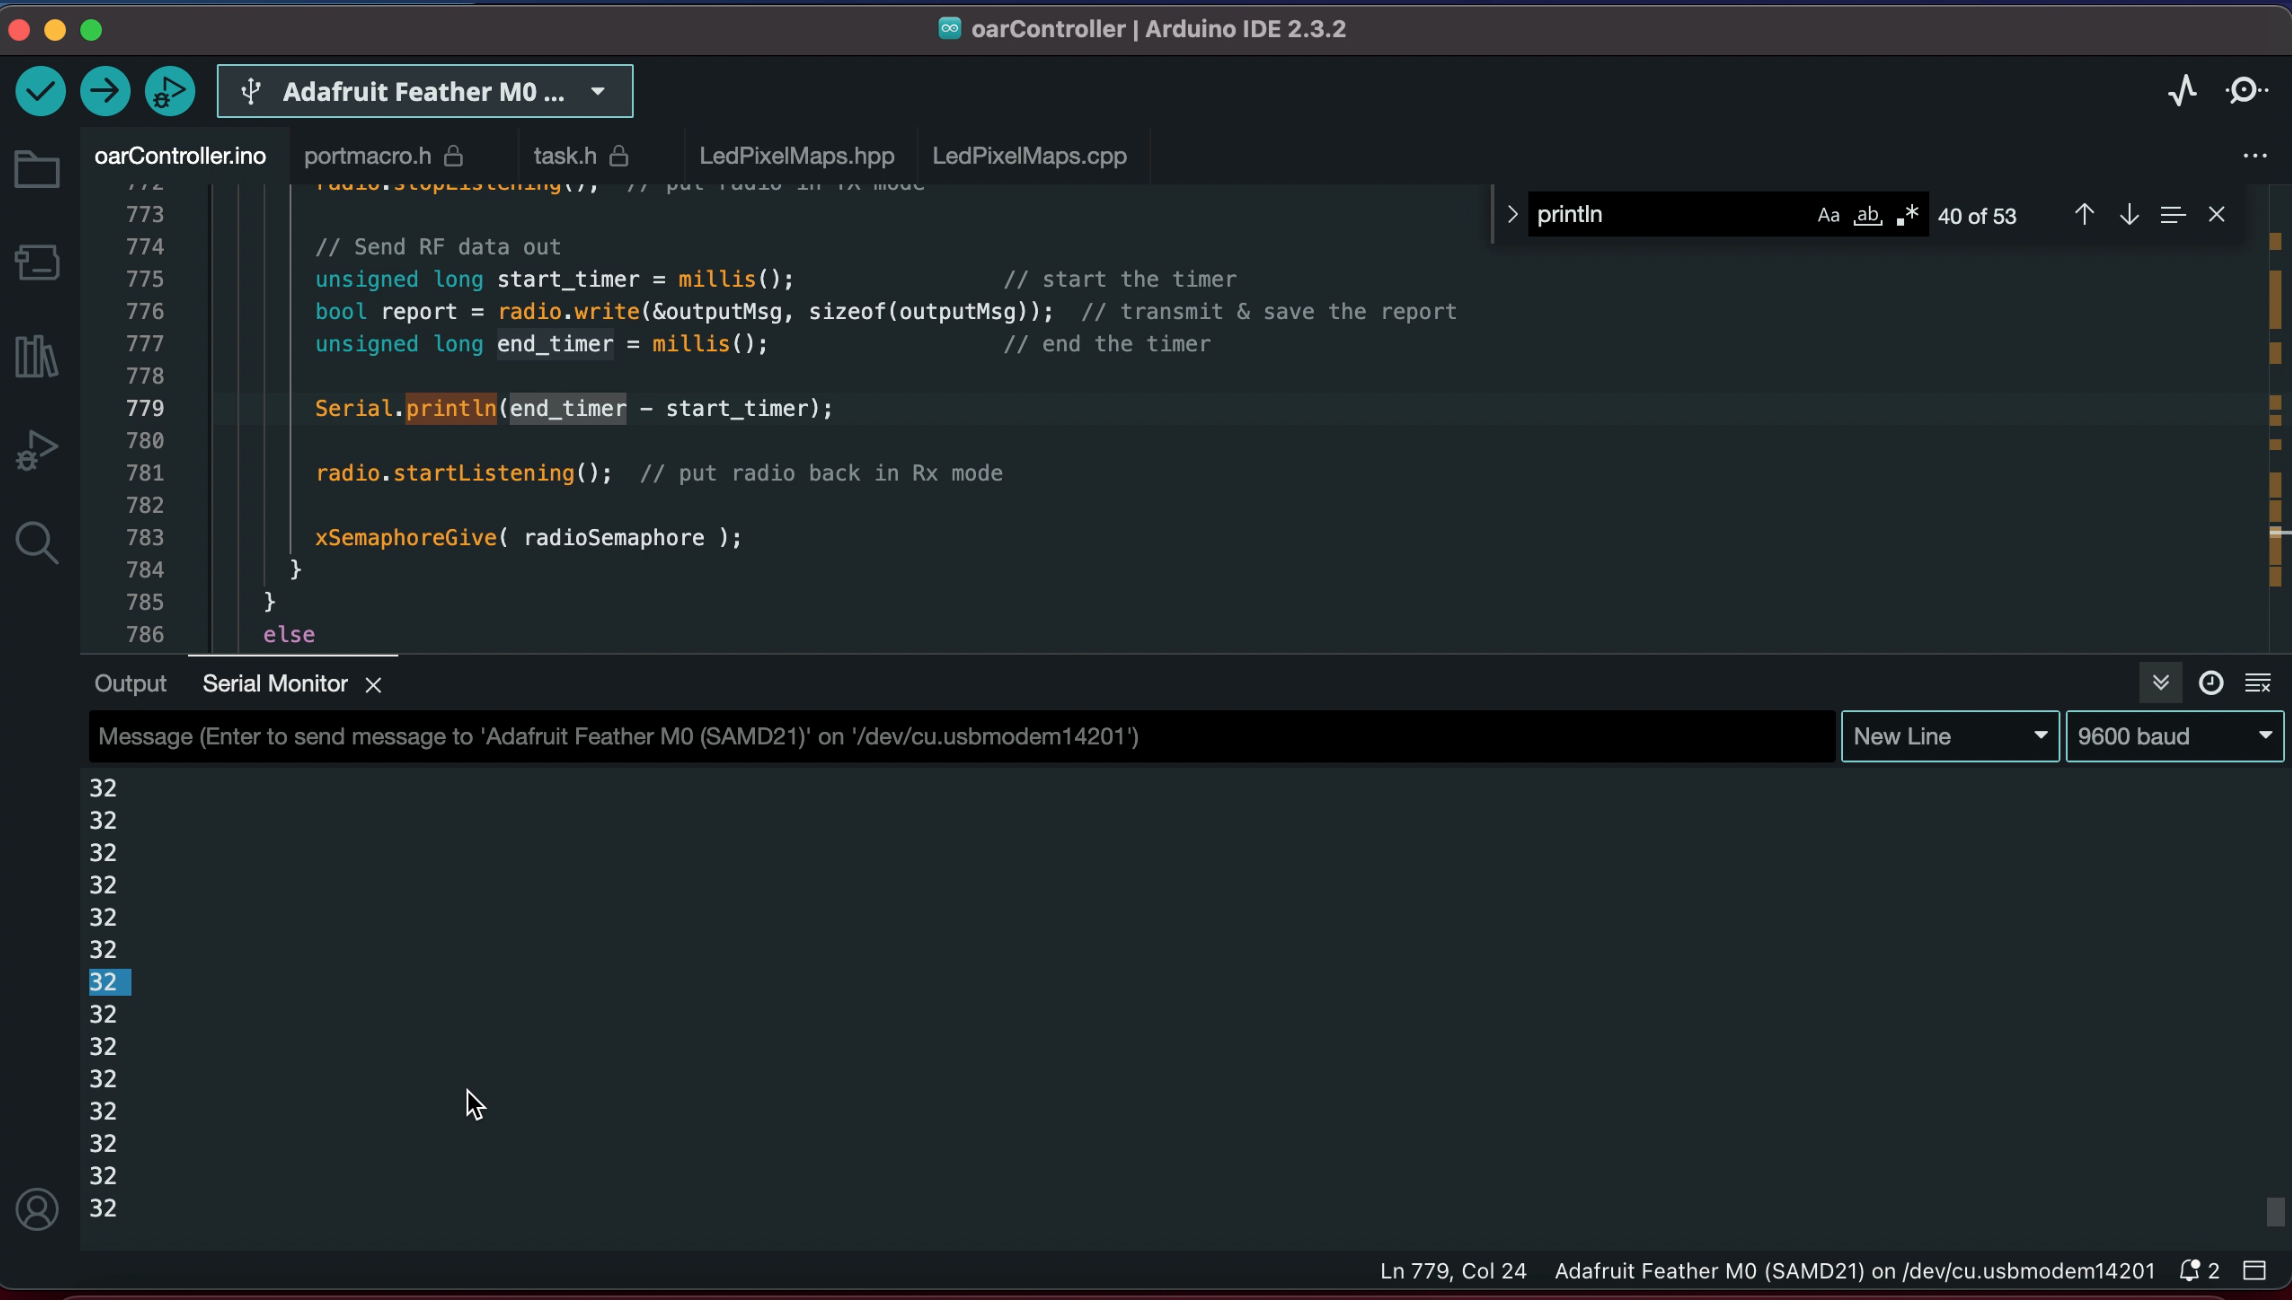This screenshot has width=2292, height=1300.
Task: Open the editor tabs more-options ellipsis
Action: [2254, 156]
